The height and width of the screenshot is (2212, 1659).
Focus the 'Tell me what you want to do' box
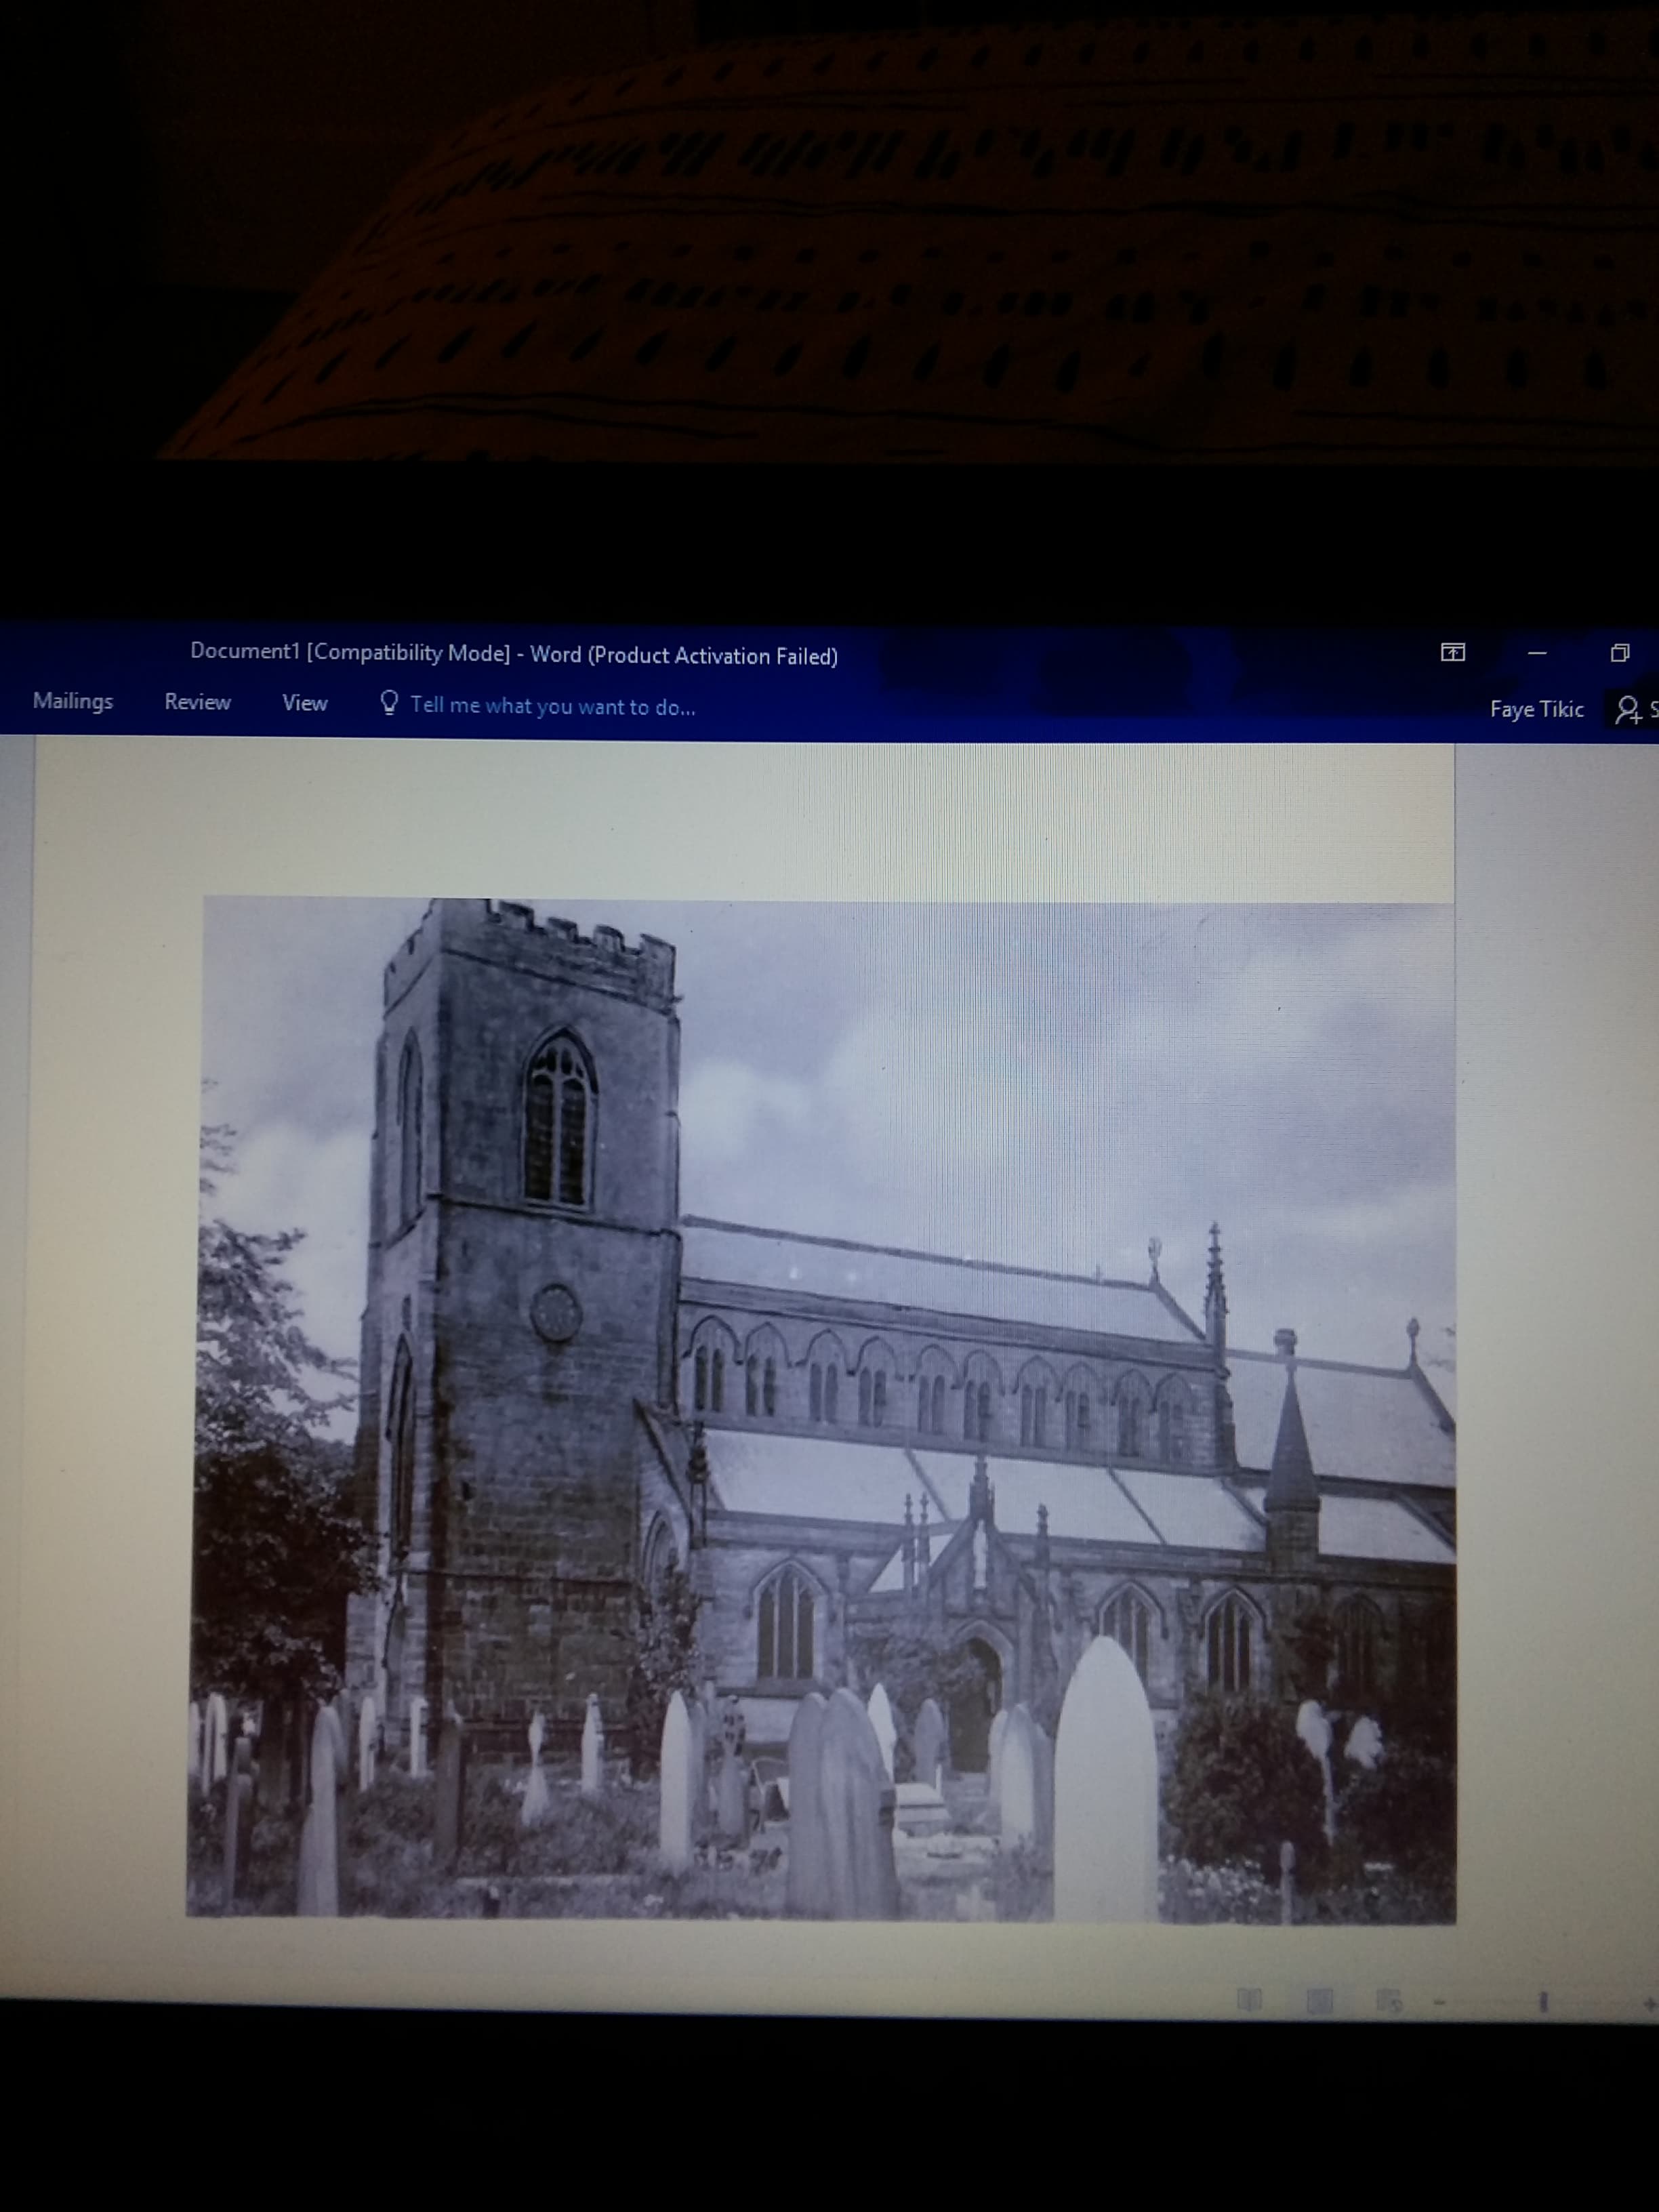(x=552, y=707)
